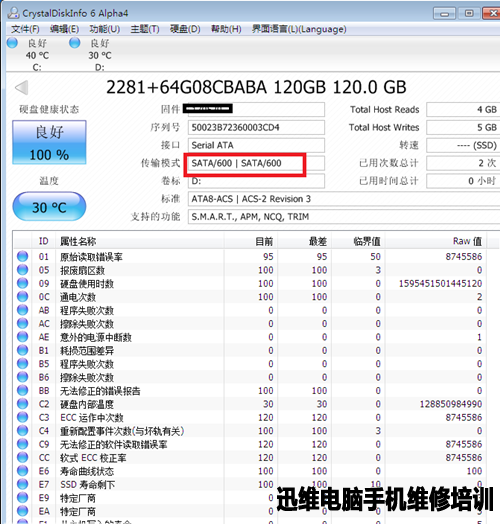This screenshot has height=524, width=500.
Task: Click status orb for attribute 01 原始读取错误率
Action: point(23,256)
